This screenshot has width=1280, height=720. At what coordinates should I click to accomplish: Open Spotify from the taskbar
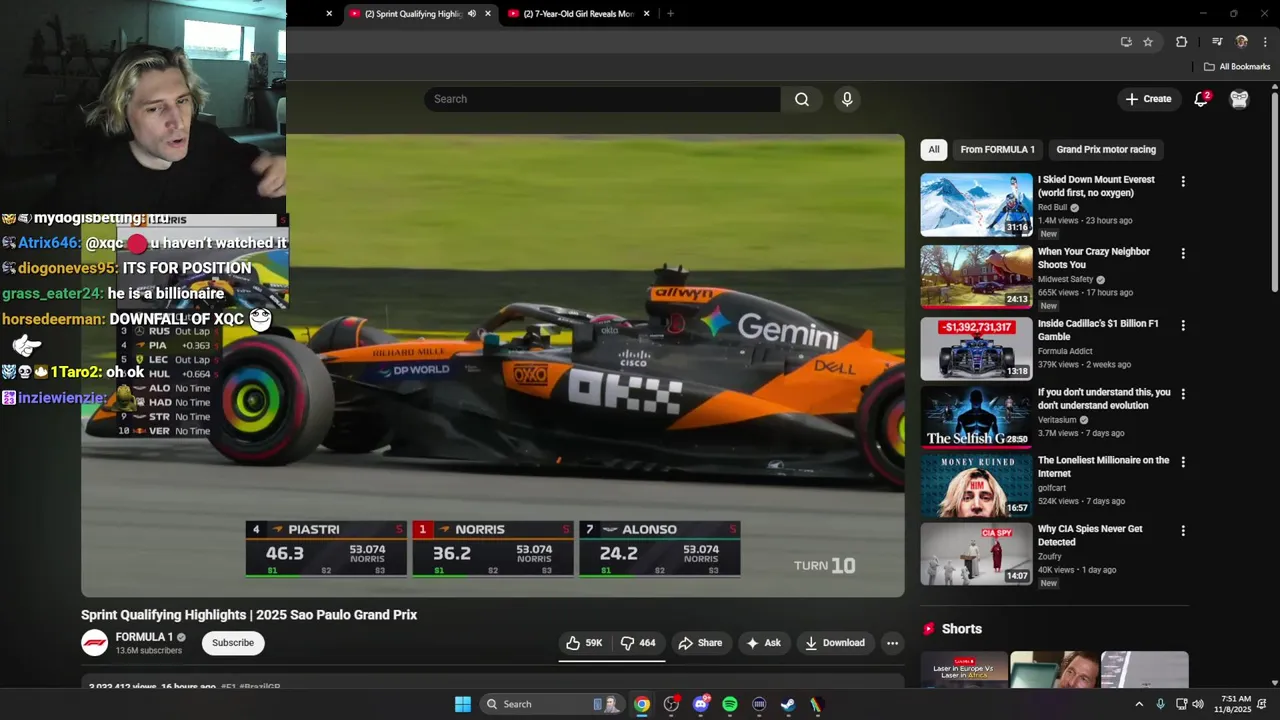[x=730, y=704]
